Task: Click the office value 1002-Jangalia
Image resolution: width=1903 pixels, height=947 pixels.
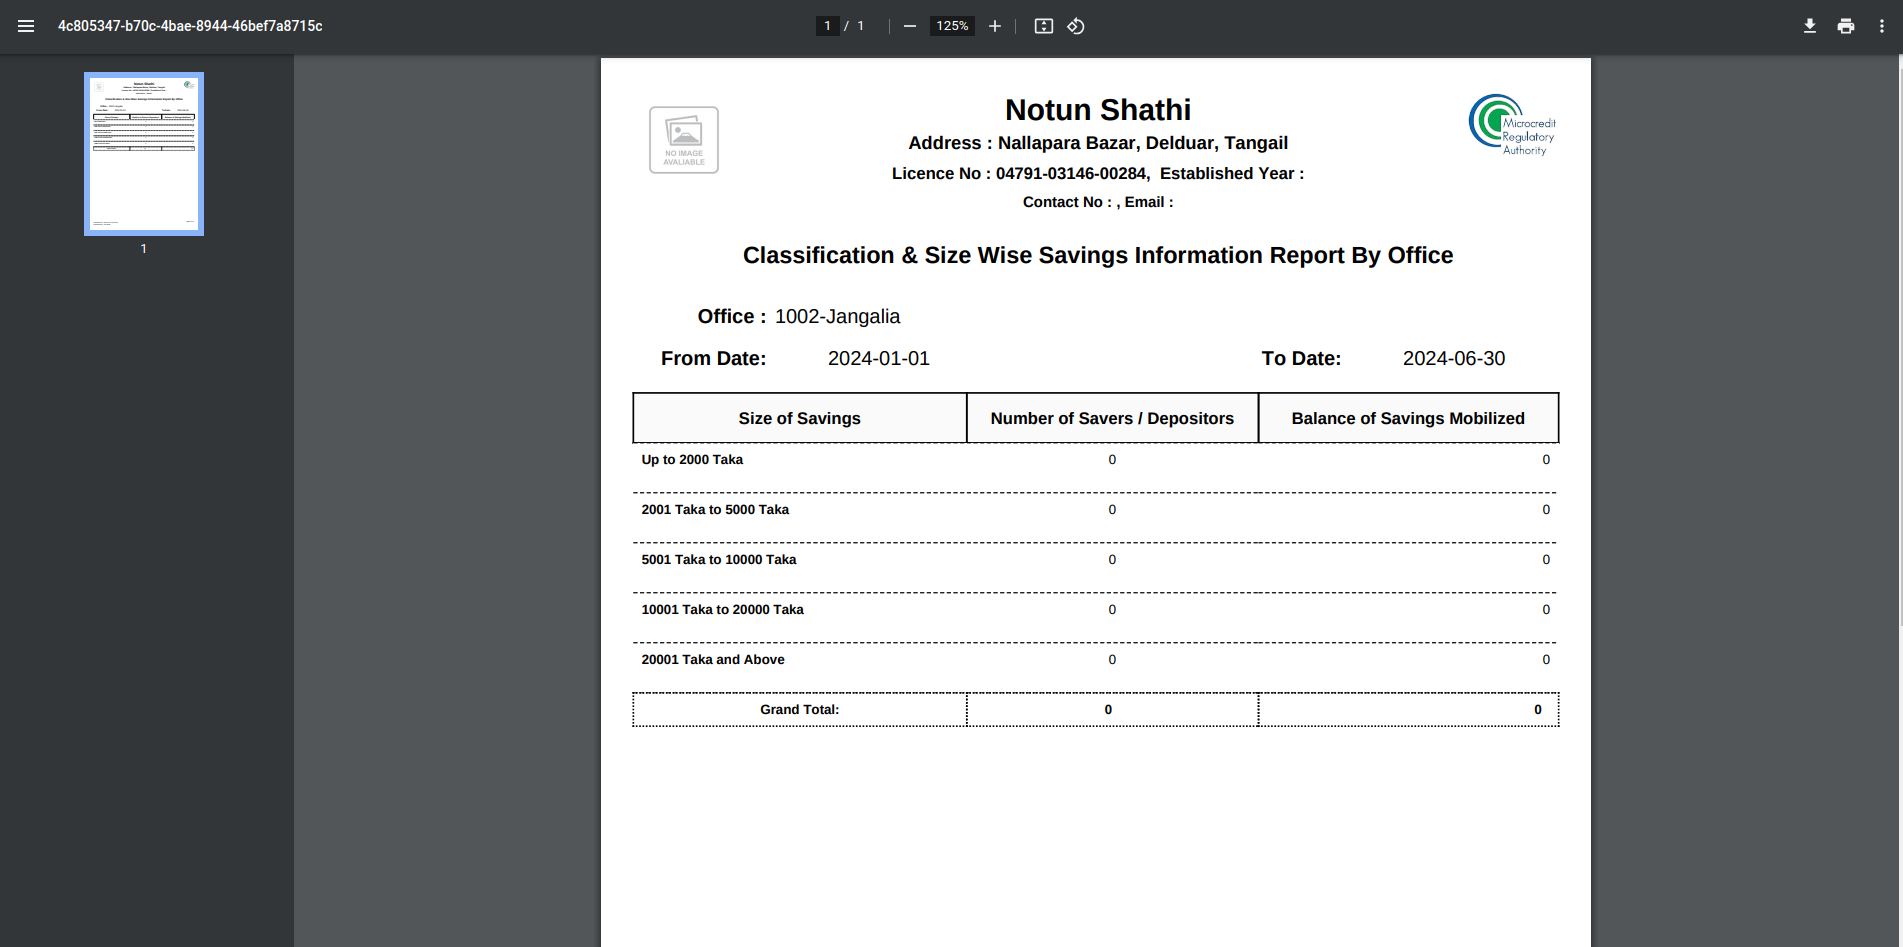Action: pos(837,316)
